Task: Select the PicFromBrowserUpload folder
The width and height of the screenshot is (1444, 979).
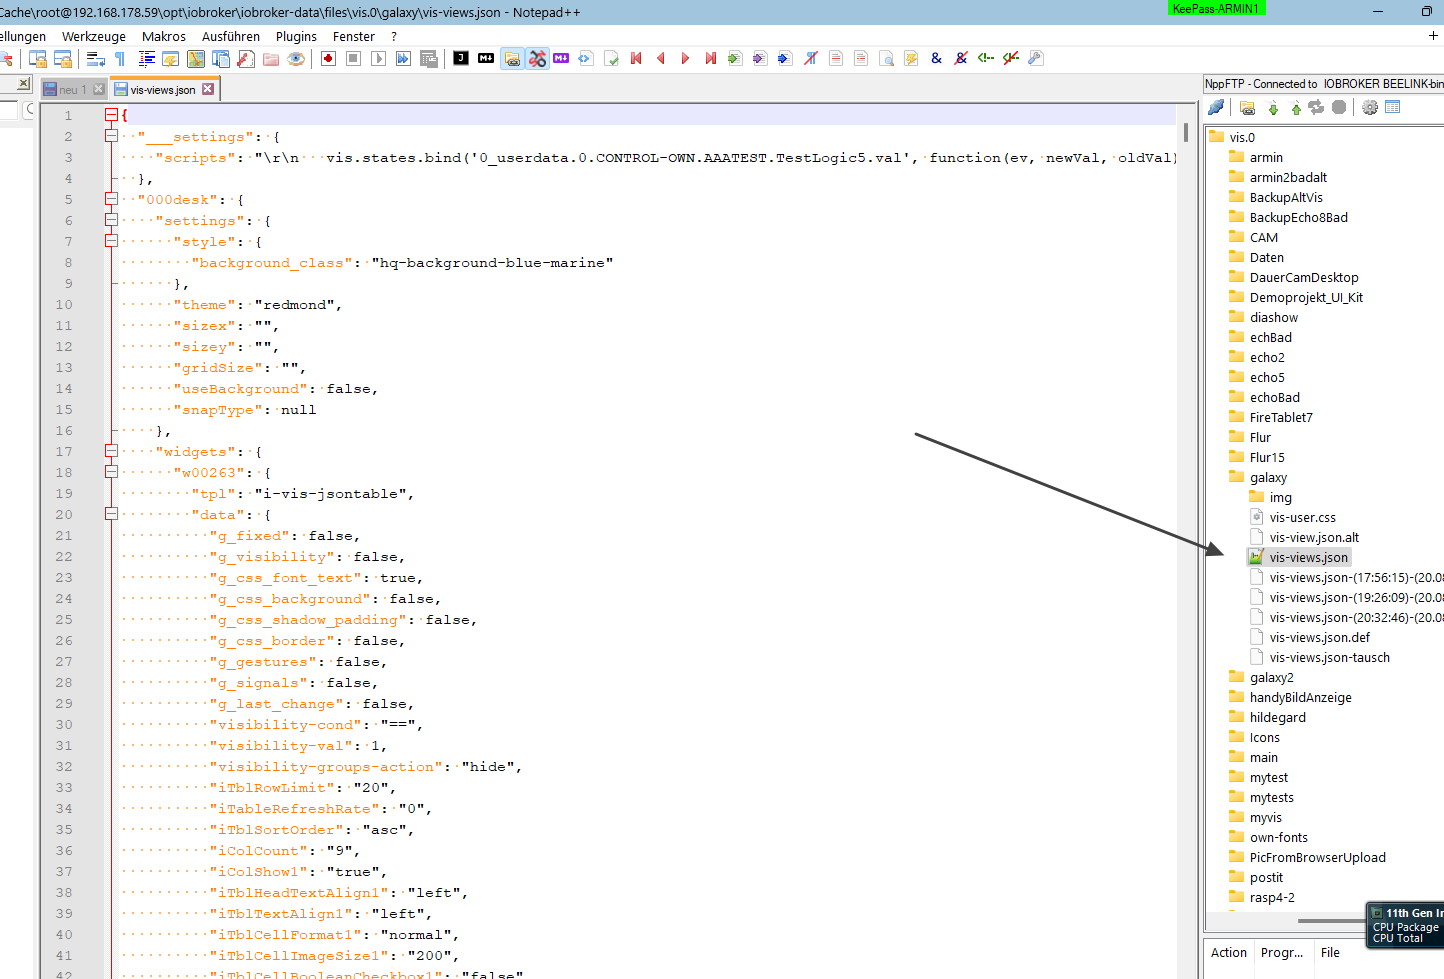Action: [1317, 857]
